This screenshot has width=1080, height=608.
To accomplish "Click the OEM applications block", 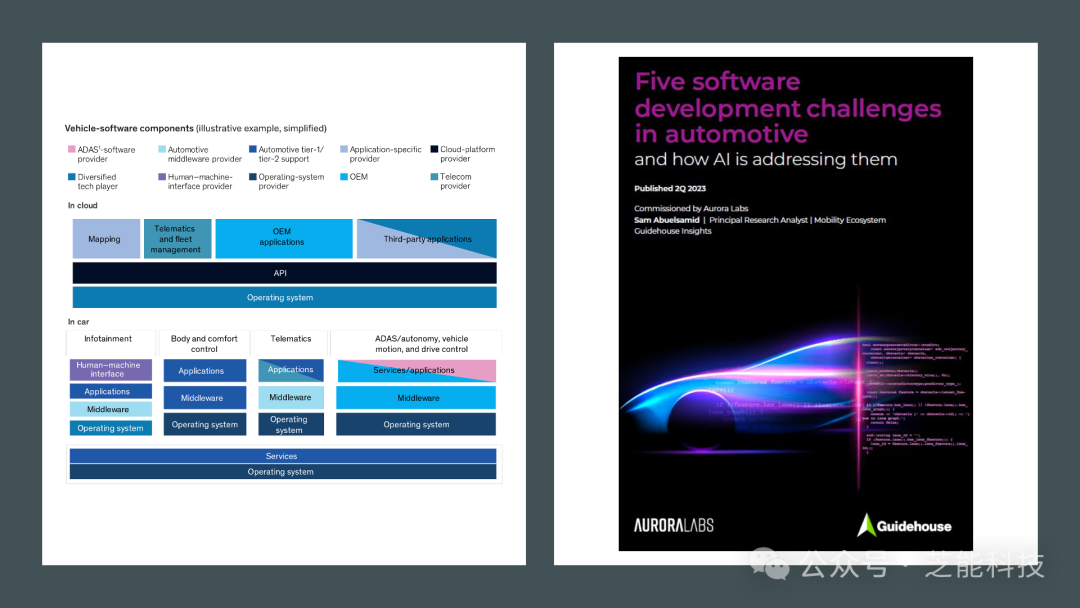I will 284,239.
